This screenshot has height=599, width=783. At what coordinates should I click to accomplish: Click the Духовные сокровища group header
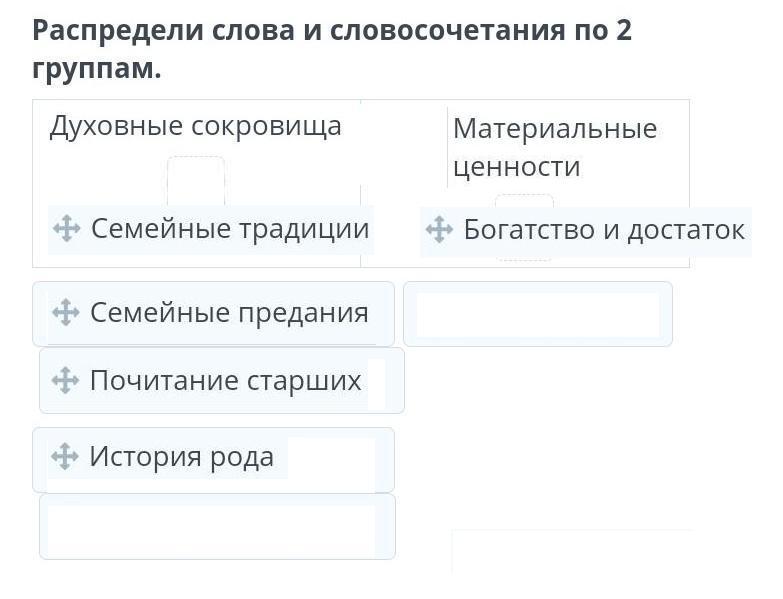195,126
